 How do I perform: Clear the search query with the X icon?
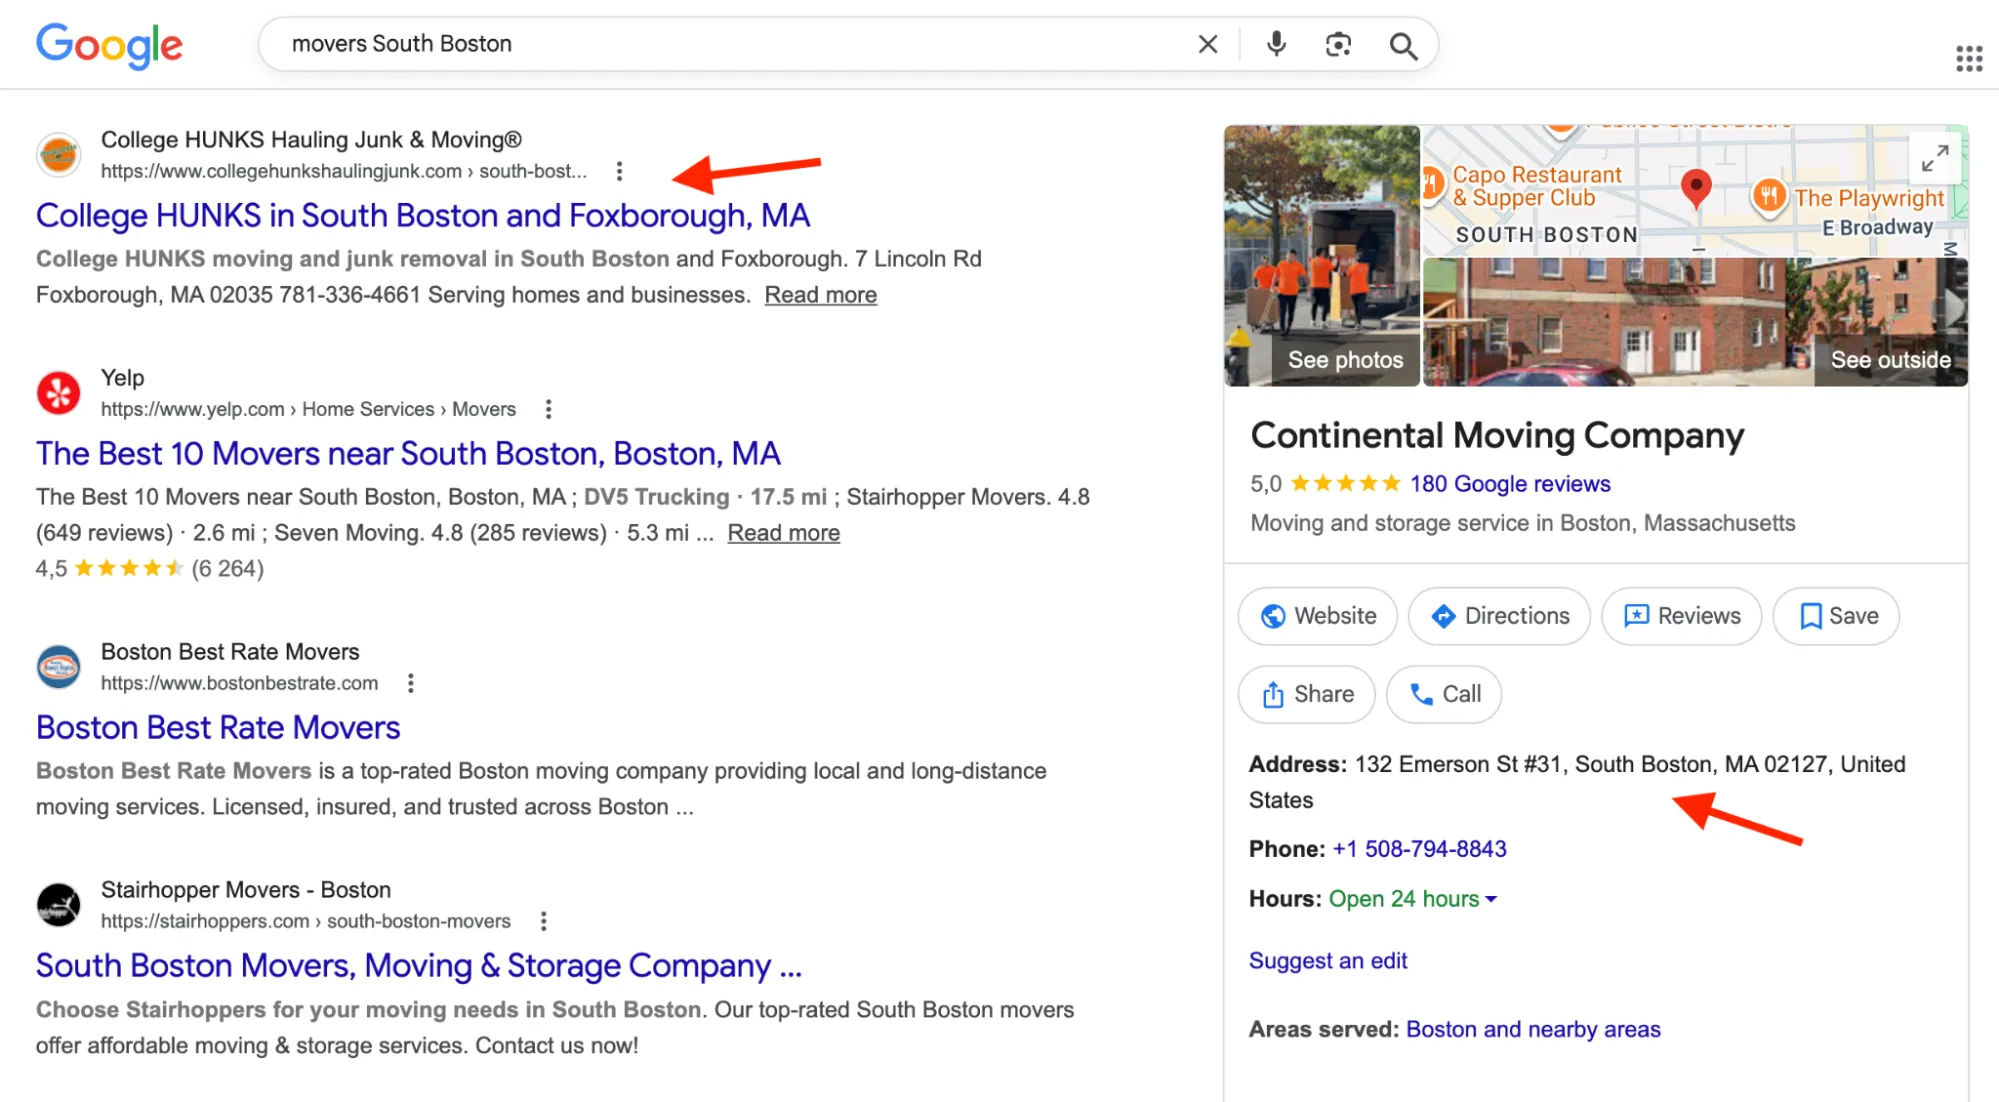click(1208, 44)
